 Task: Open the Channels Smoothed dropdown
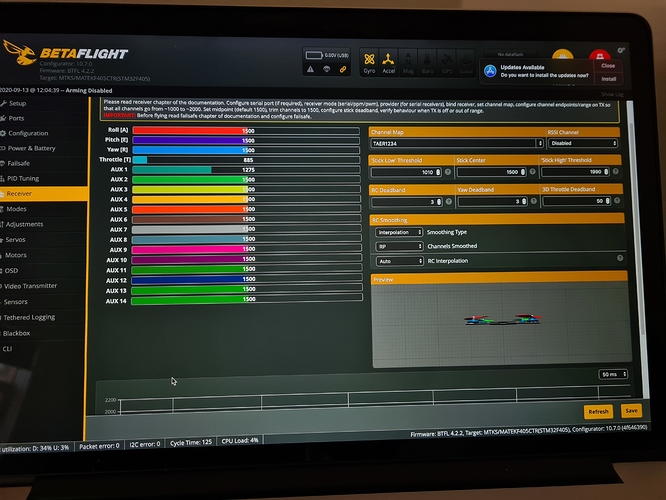tap(399, 246)
